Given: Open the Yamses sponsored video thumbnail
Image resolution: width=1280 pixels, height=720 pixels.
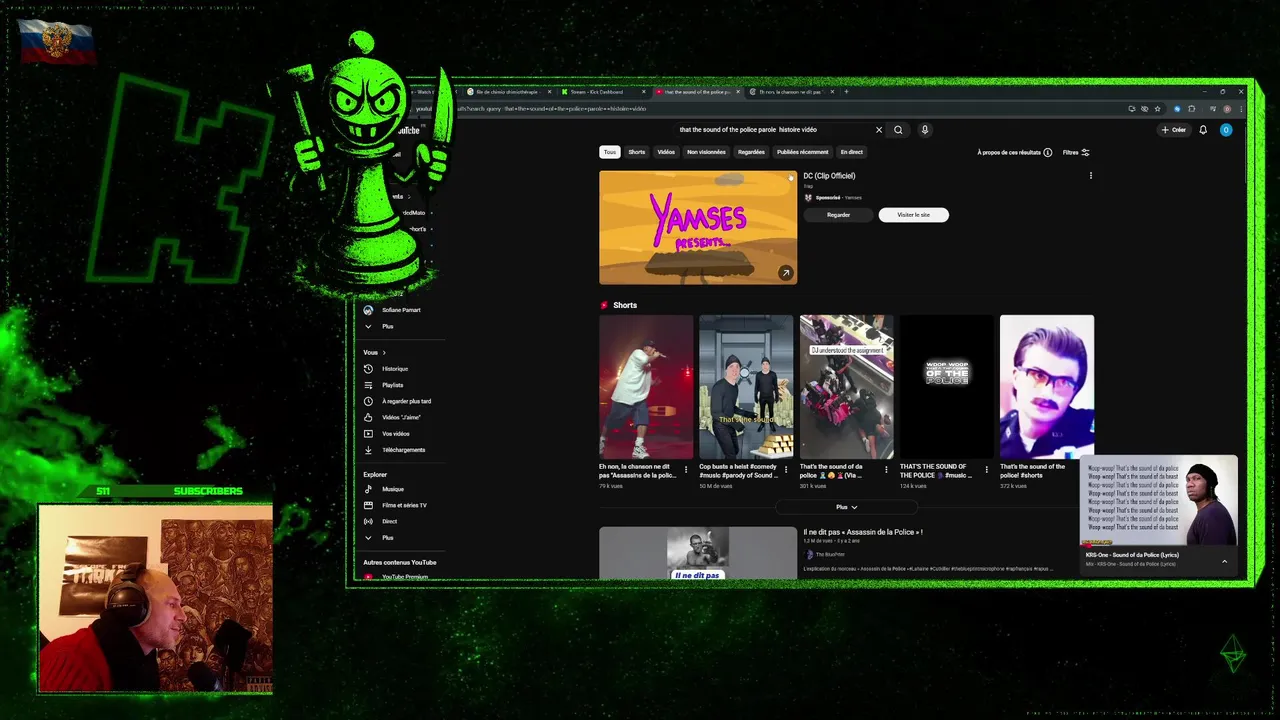Looking at the screenshot, I should [698, 228].
